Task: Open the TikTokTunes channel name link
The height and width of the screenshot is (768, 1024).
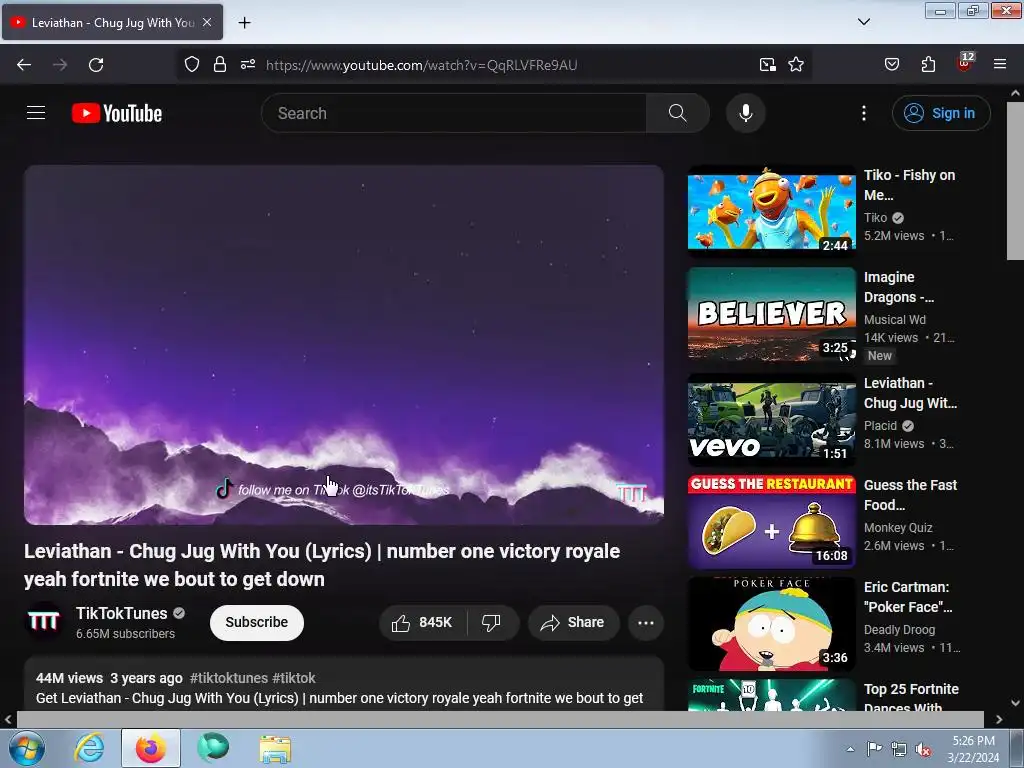Action: click(x=121, y=613)
